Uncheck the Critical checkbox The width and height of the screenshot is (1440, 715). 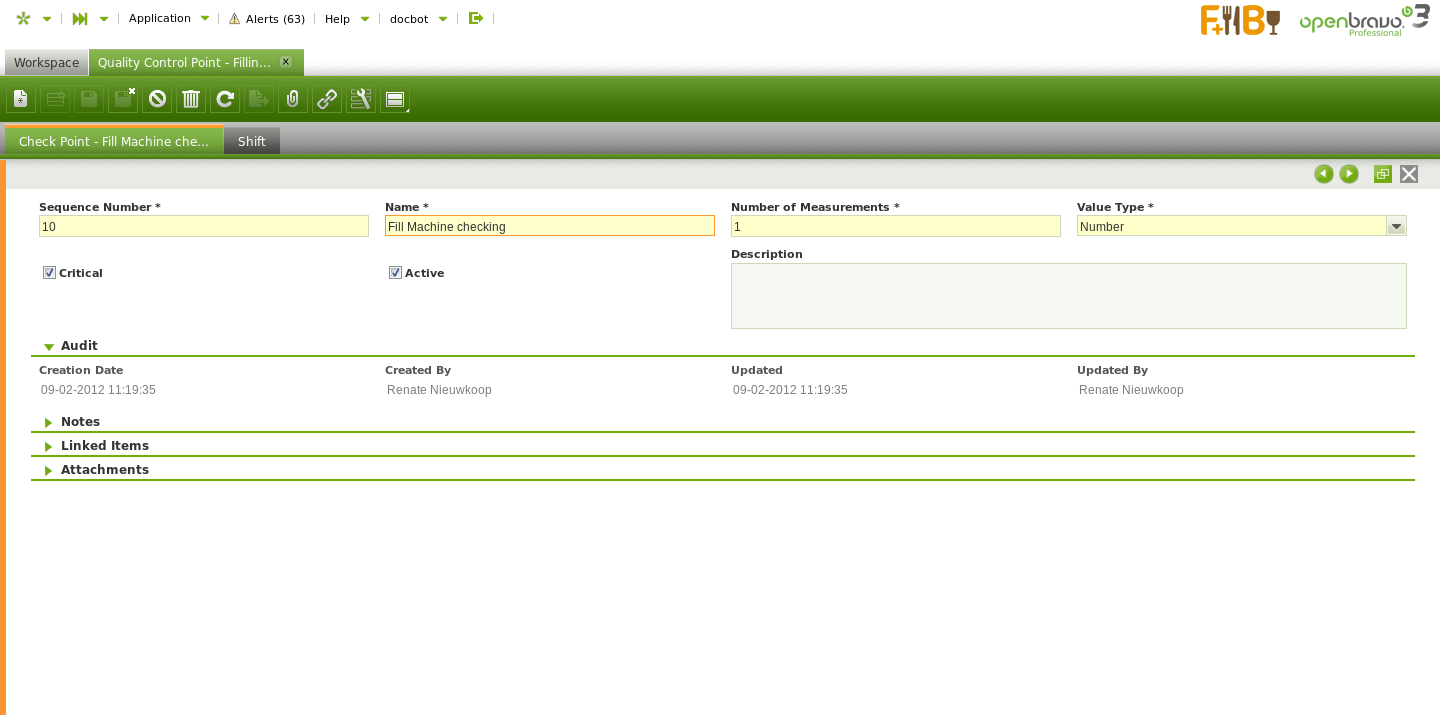click(49, 273)
